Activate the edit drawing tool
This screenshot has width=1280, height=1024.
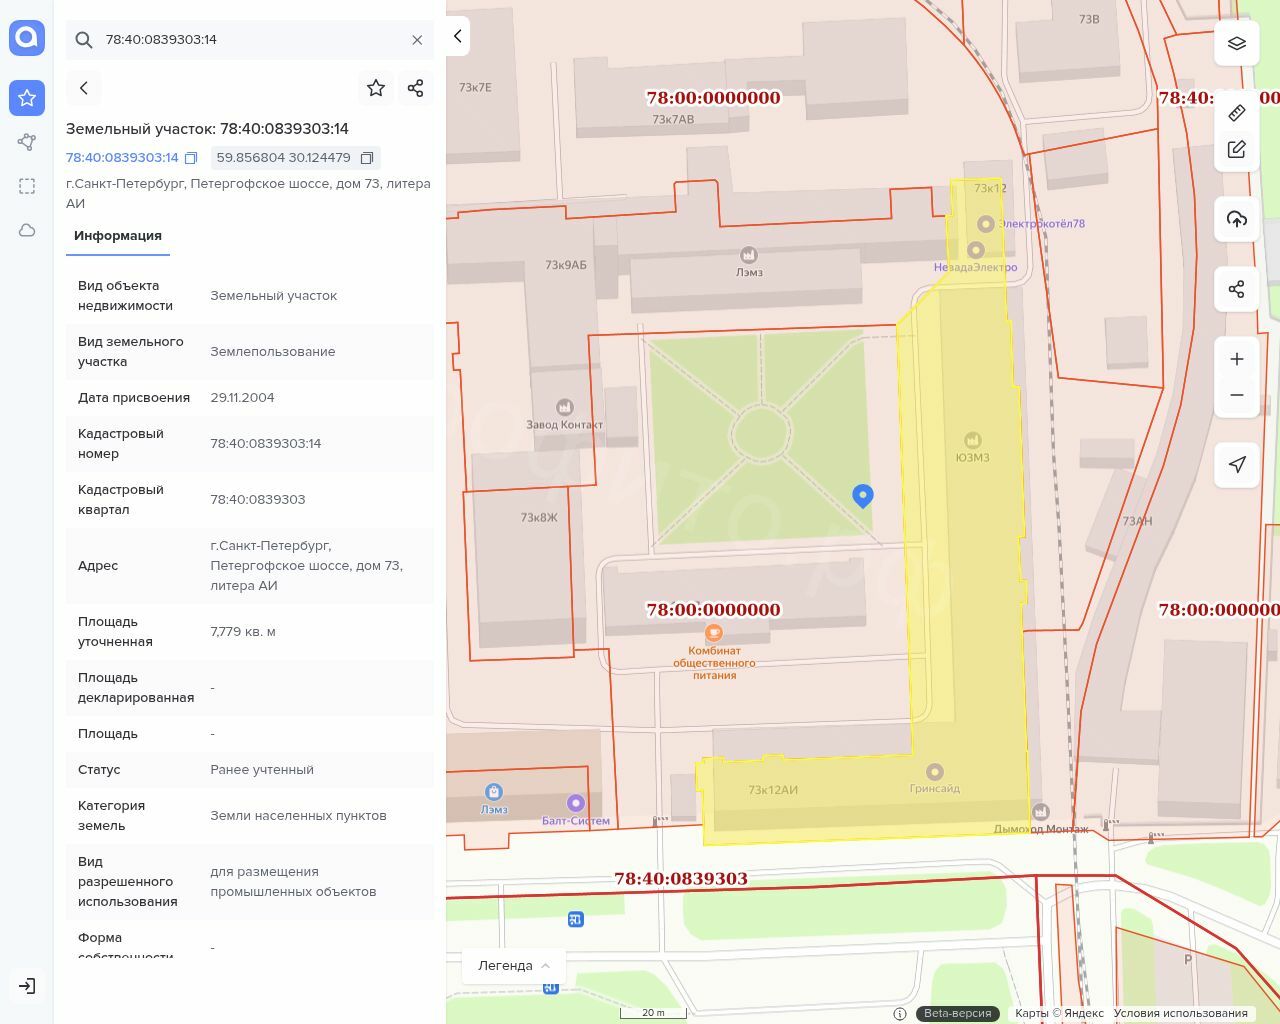[x=1237, y=150]
